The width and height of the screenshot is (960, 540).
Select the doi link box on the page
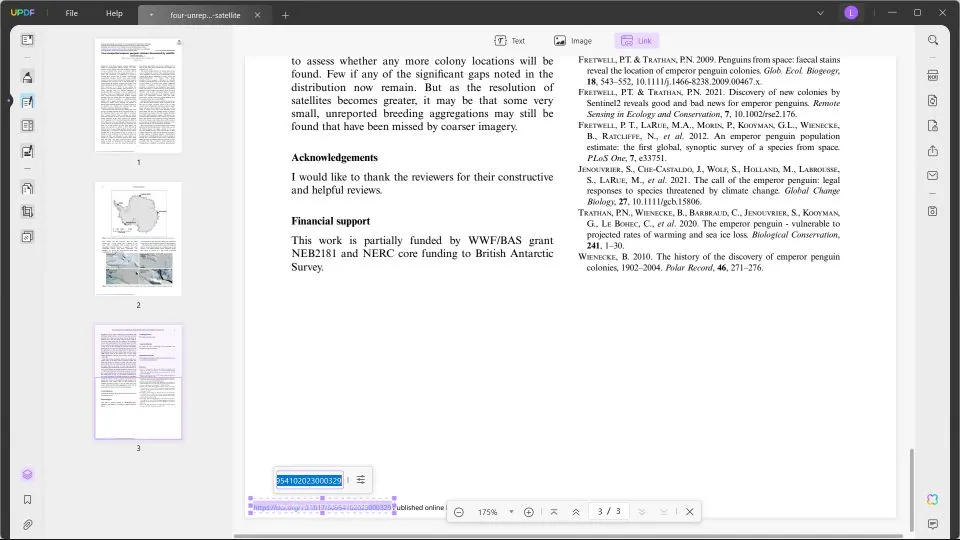point(322,507)
